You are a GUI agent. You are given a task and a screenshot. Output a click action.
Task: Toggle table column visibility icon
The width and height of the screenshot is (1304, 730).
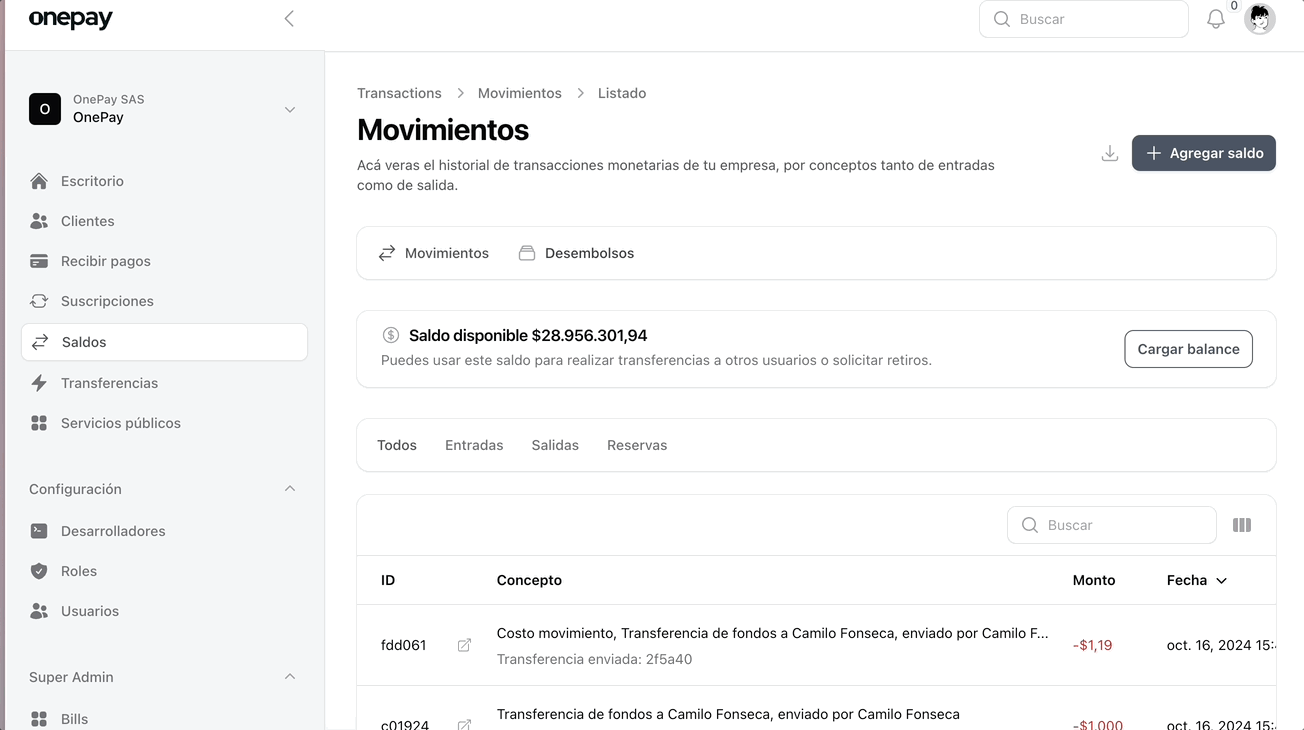[x=1241, y=525]
